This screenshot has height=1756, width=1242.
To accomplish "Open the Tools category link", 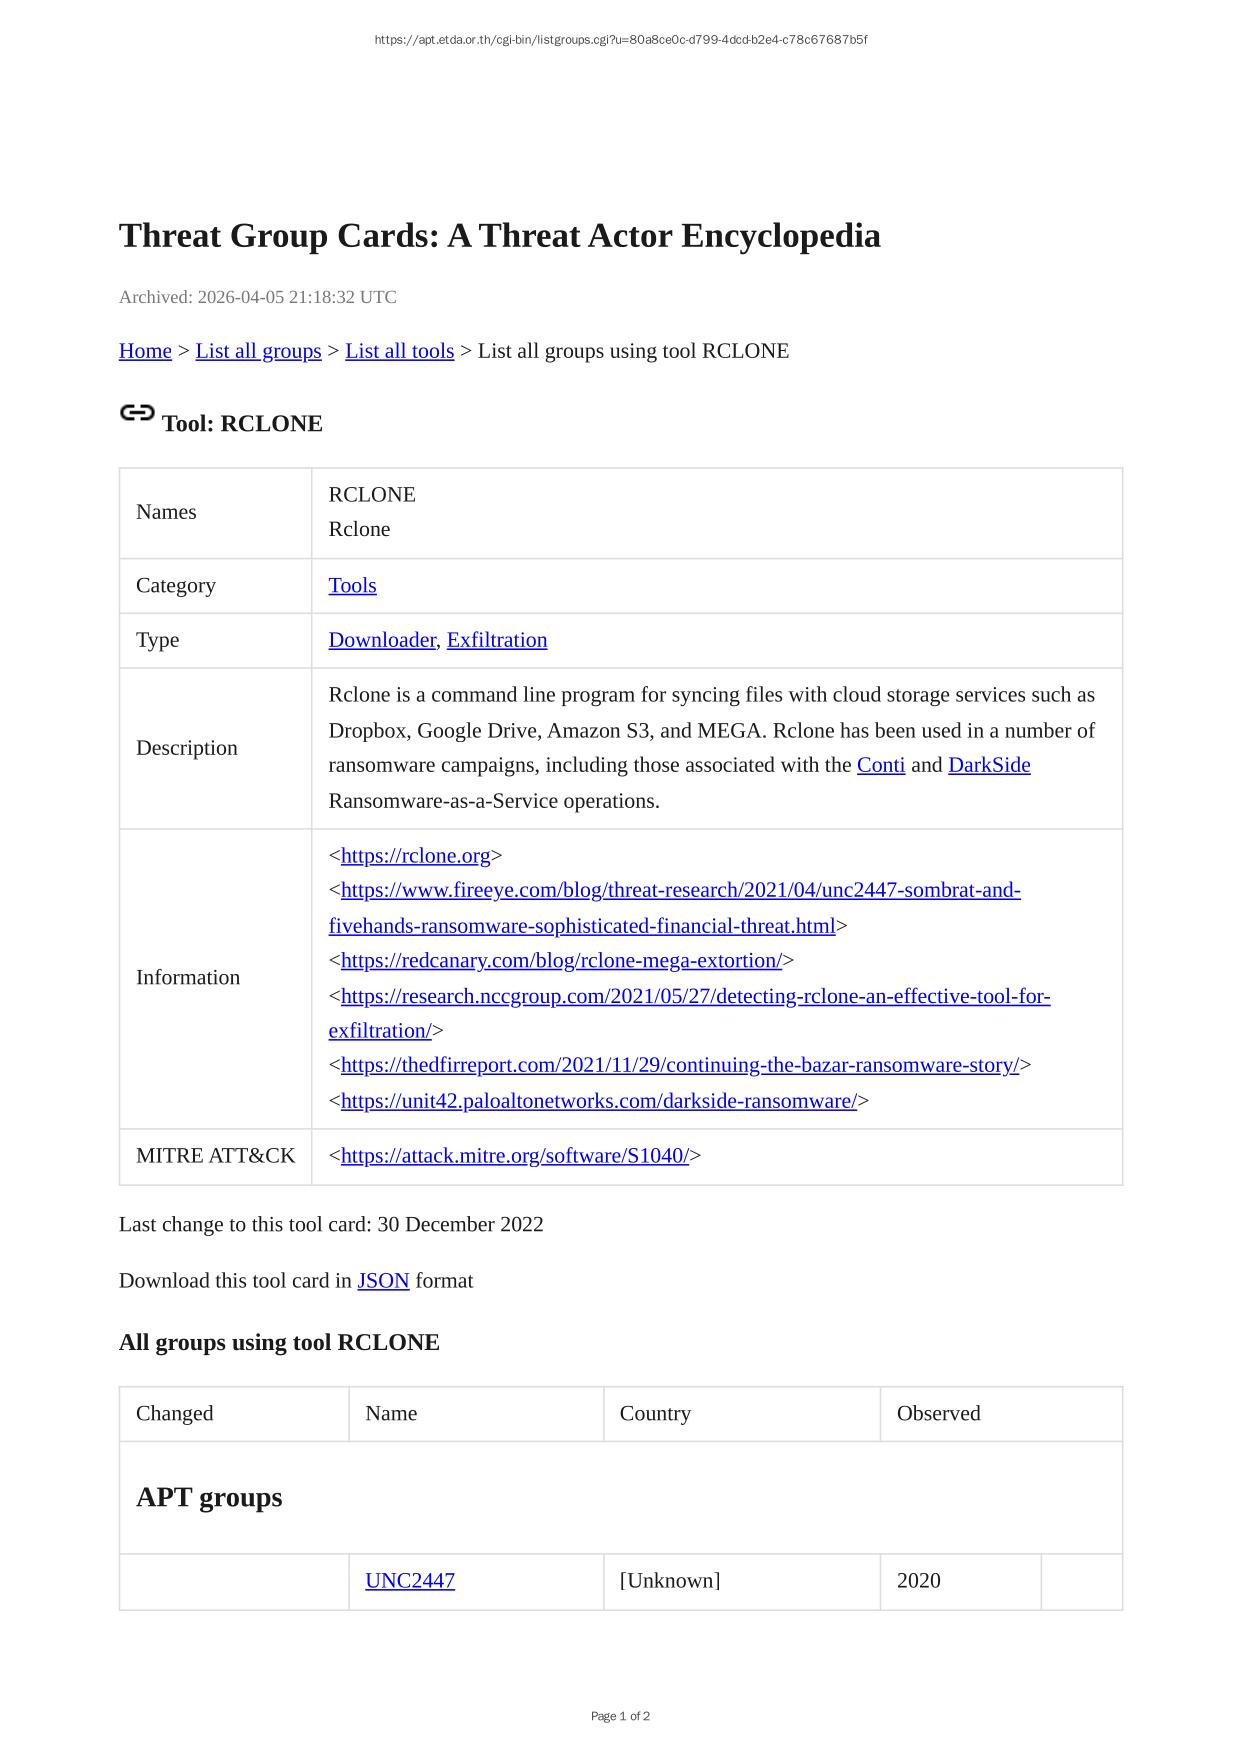I will [x=352, y=586].
